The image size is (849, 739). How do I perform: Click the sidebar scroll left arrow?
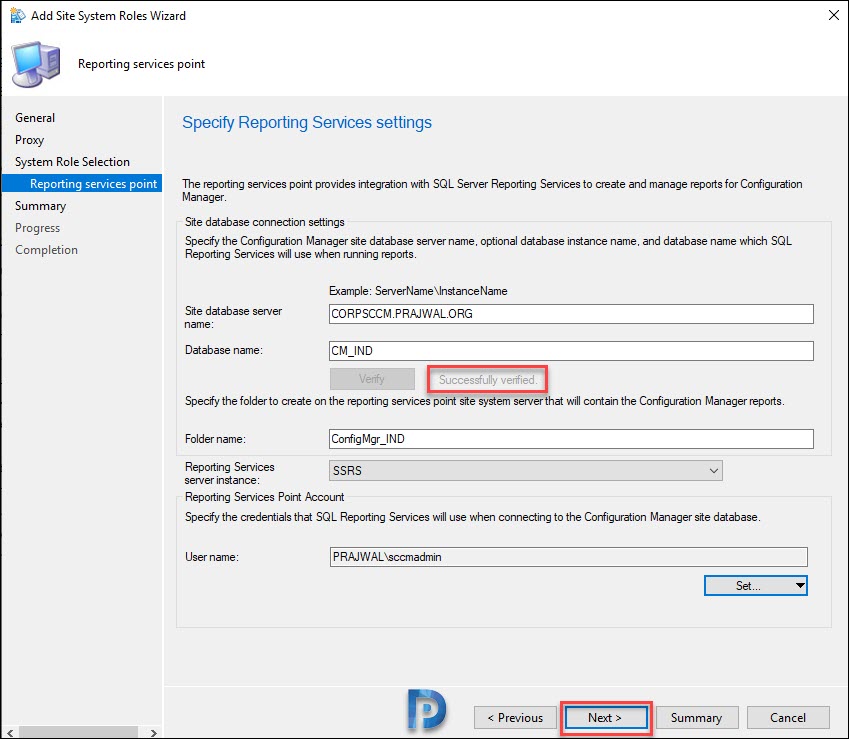10,733
